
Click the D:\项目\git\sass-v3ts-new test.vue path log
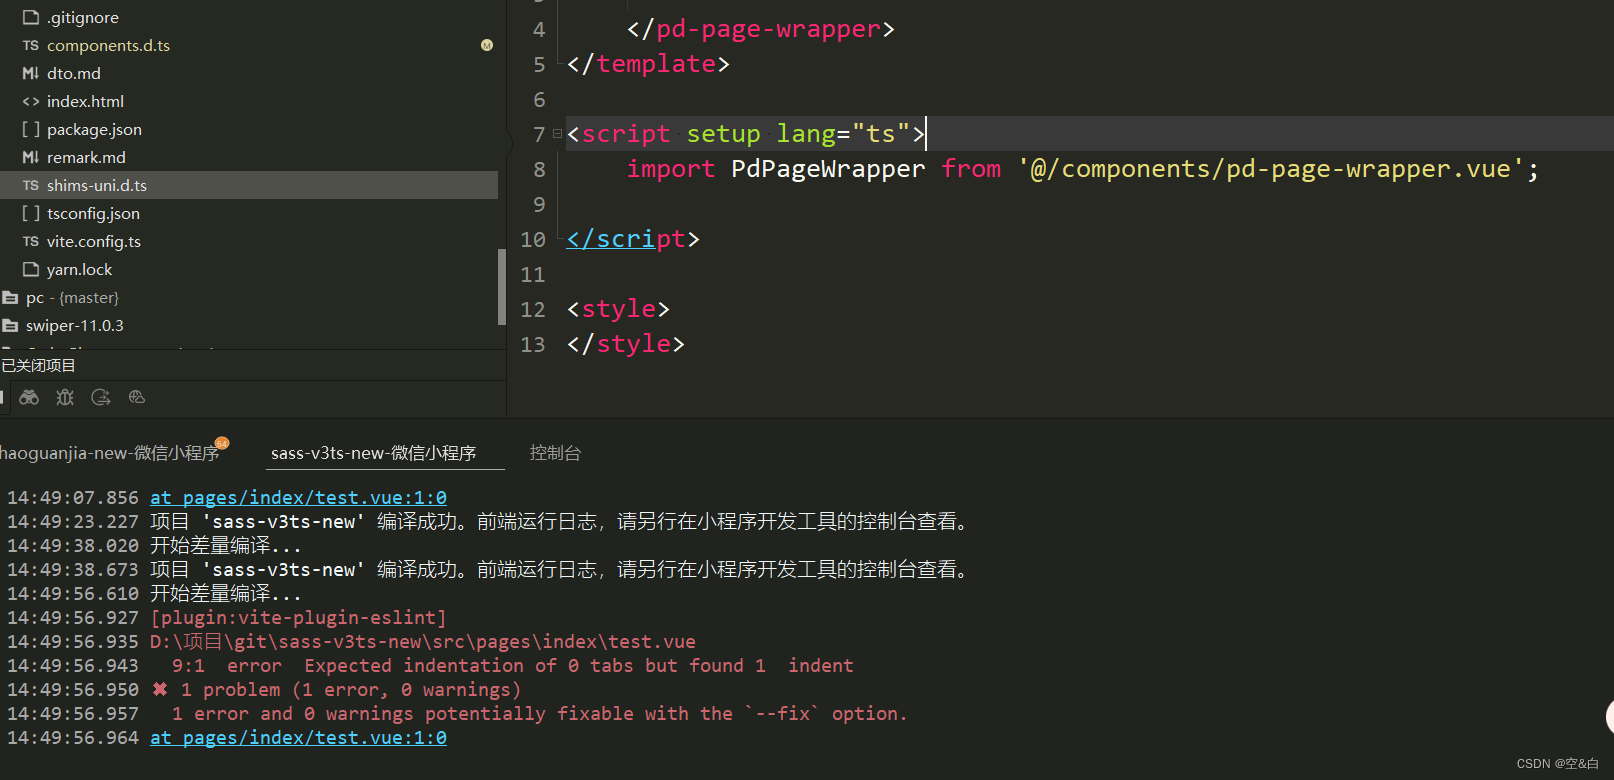coord(423,641)
